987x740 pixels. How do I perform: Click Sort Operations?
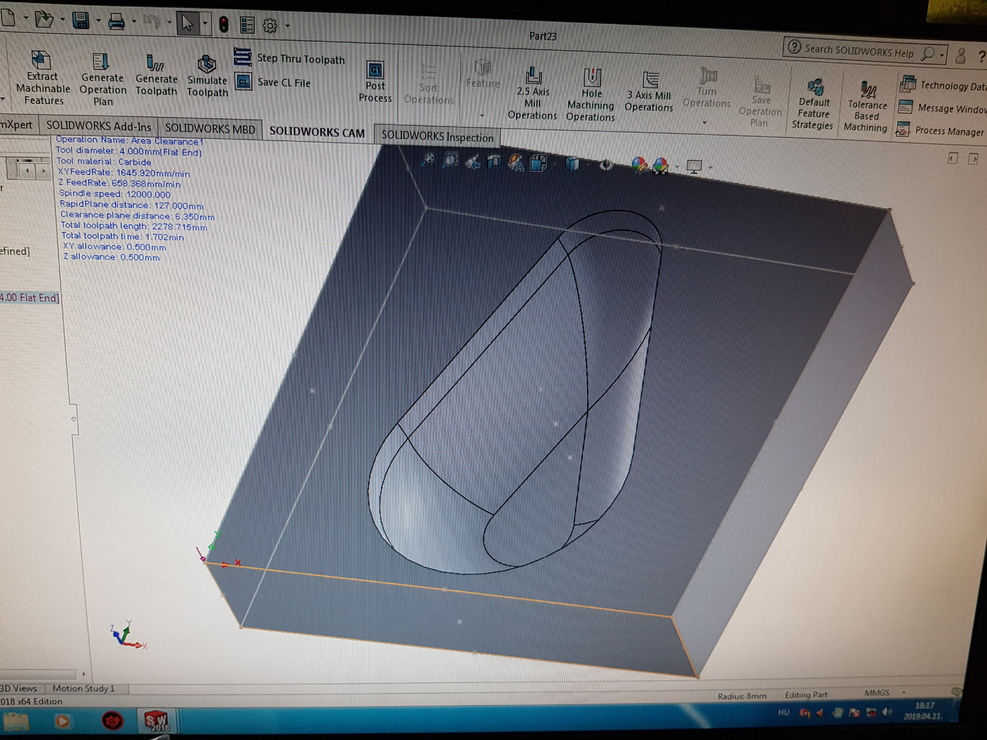(429, 84)
